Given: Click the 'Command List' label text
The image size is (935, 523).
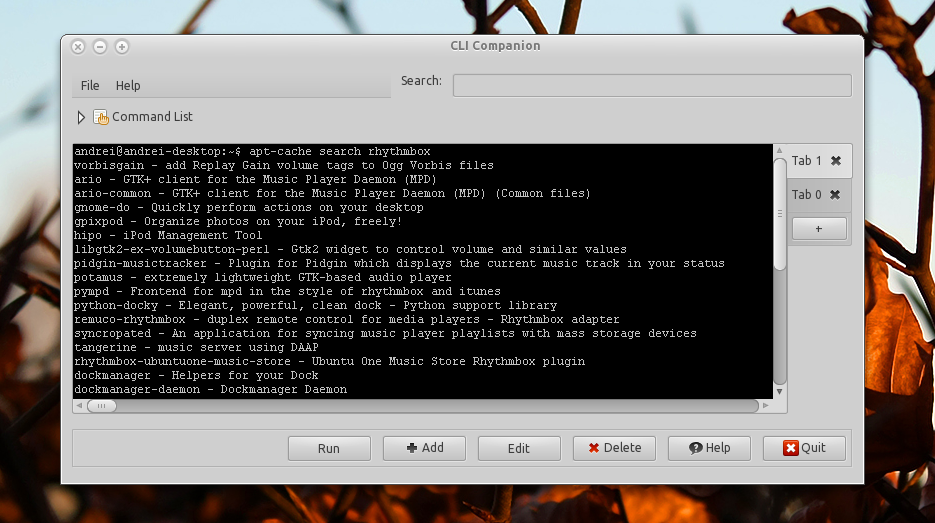Looking at the screenshot, I should (x=152, y=117).
